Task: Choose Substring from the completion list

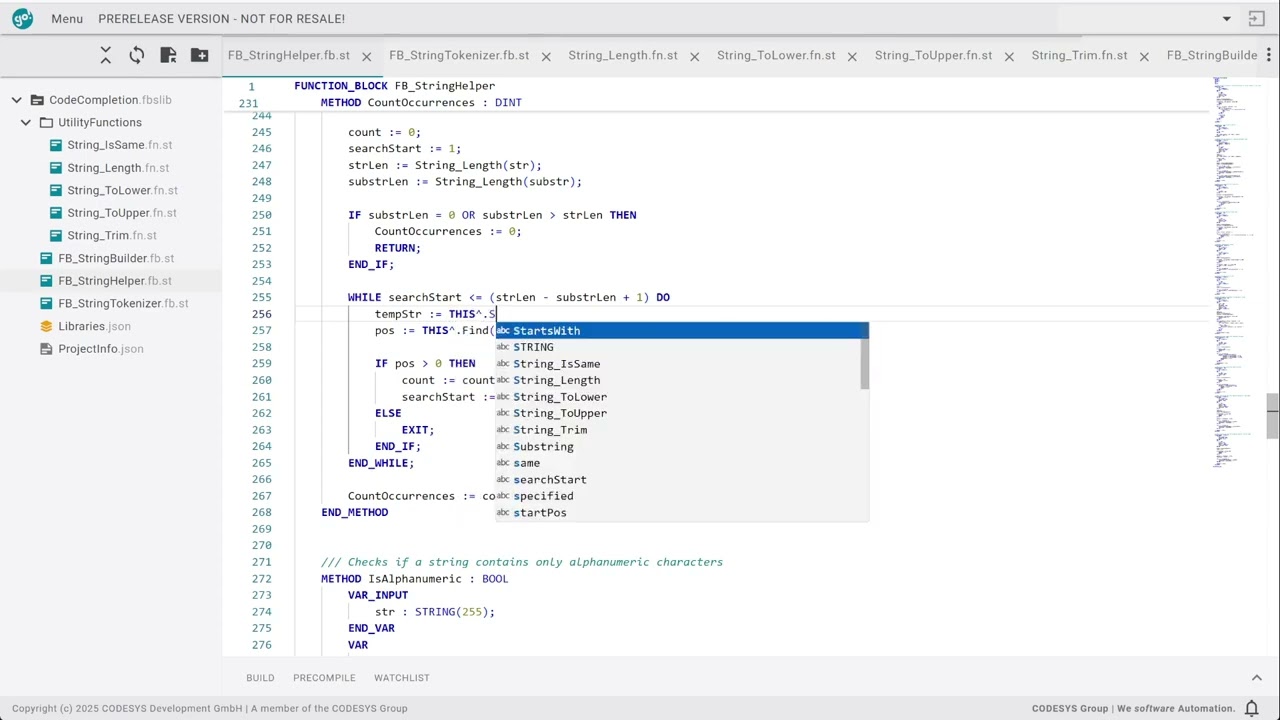Action: coord(678,447)
